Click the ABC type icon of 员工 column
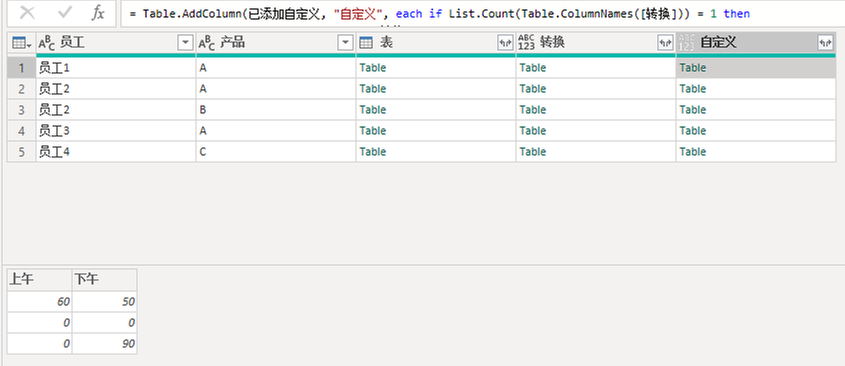 pos(47,43)
